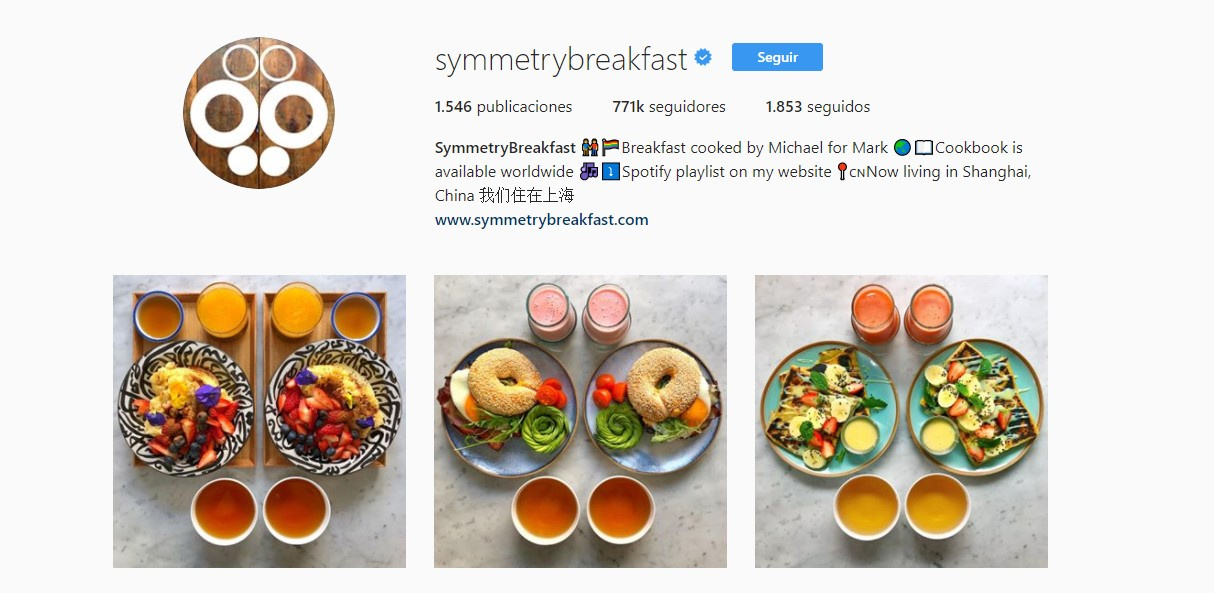Click the red pin emoji before CN
The image size is (1214, 593).
(x=842, y=172)
